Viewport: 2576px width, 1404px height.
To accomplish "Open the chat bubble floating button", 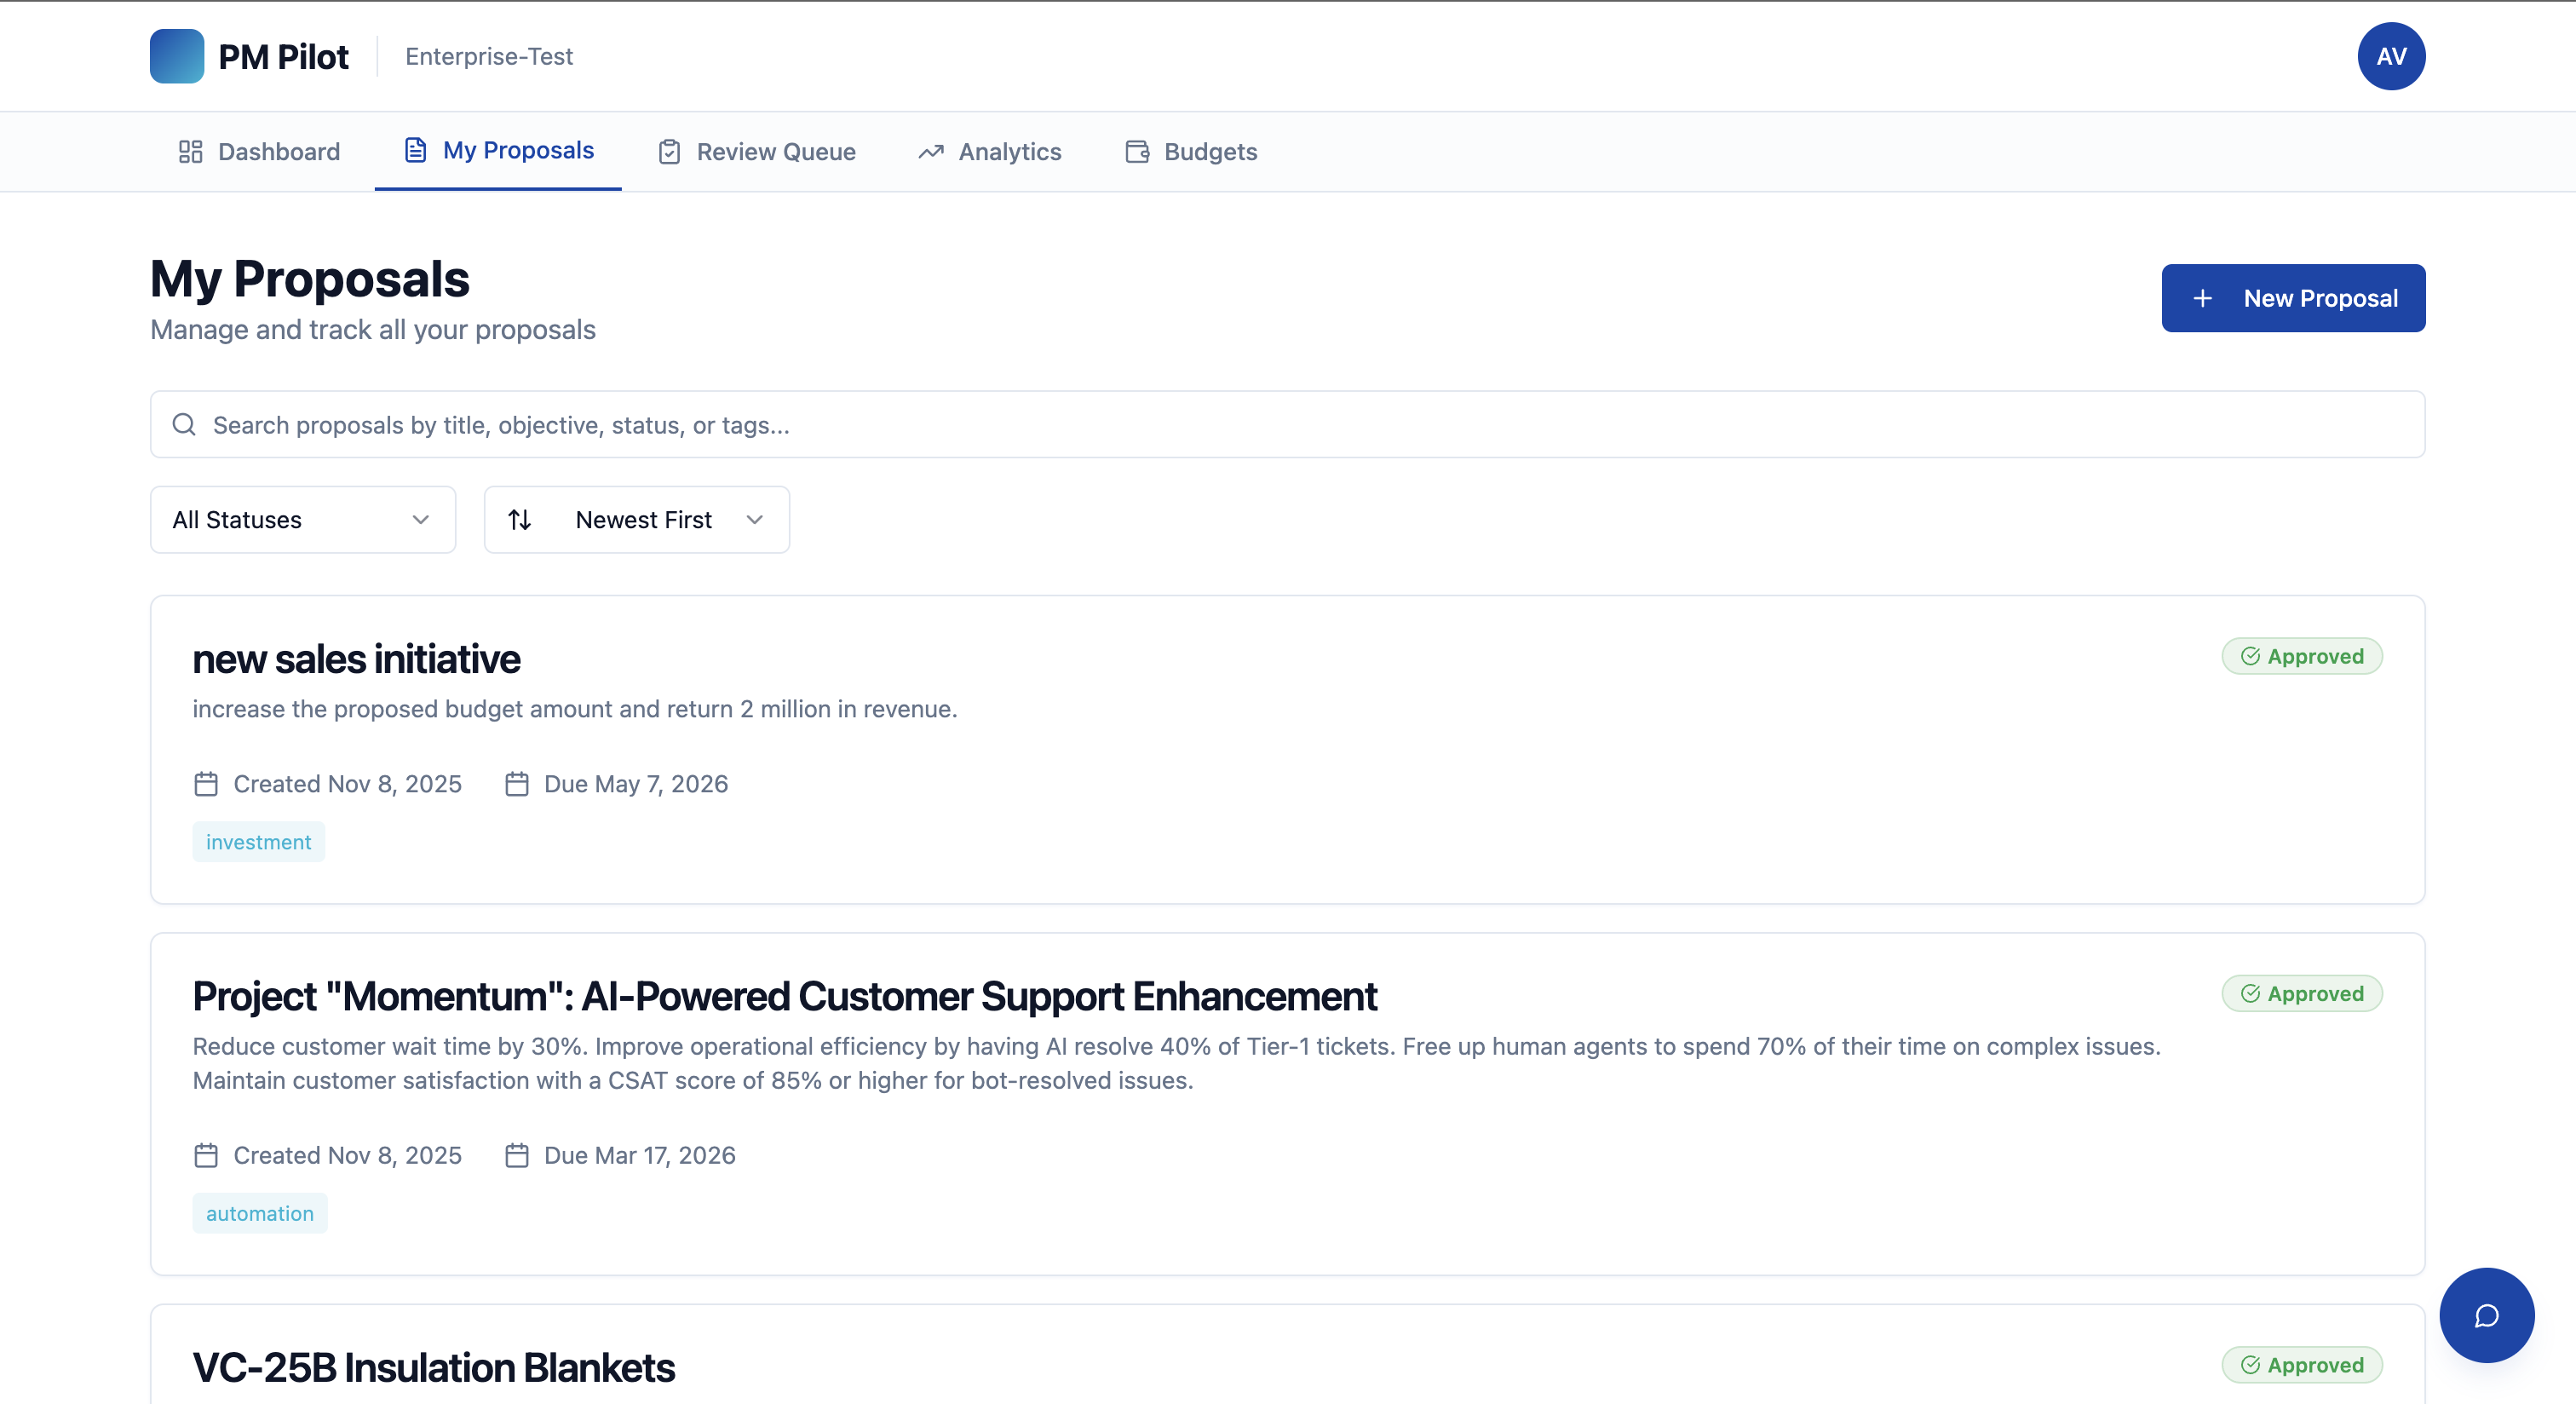I will [x=2486, y=1315].
